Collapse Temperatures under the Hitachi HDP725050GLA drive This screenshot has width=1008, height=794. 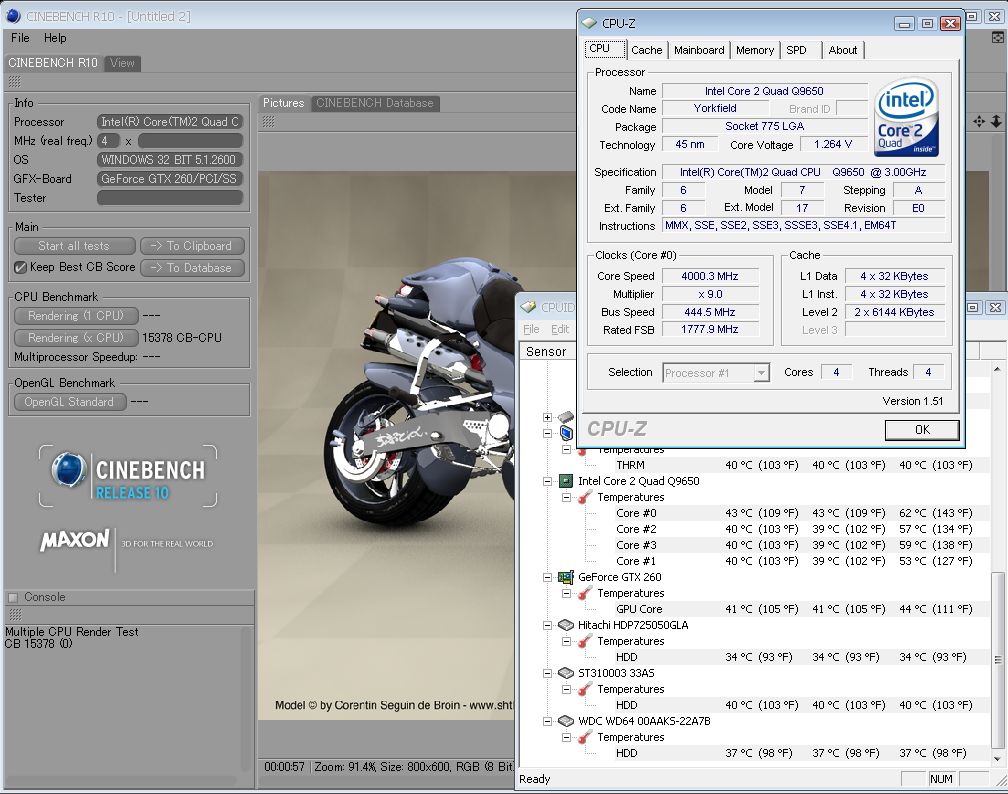coord(566,641)
